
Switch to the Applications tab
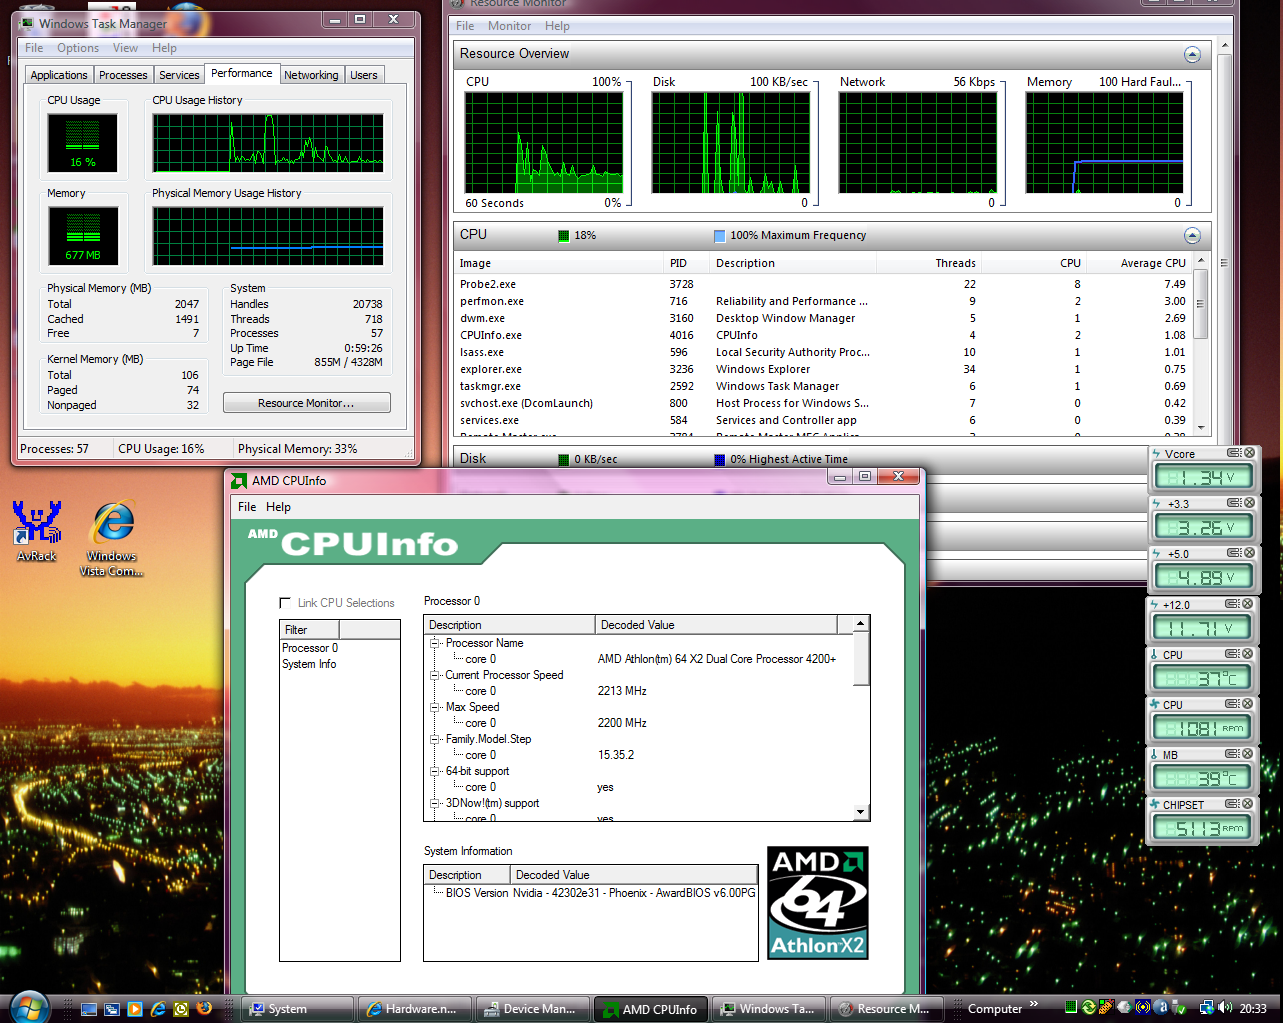[59, 75]
